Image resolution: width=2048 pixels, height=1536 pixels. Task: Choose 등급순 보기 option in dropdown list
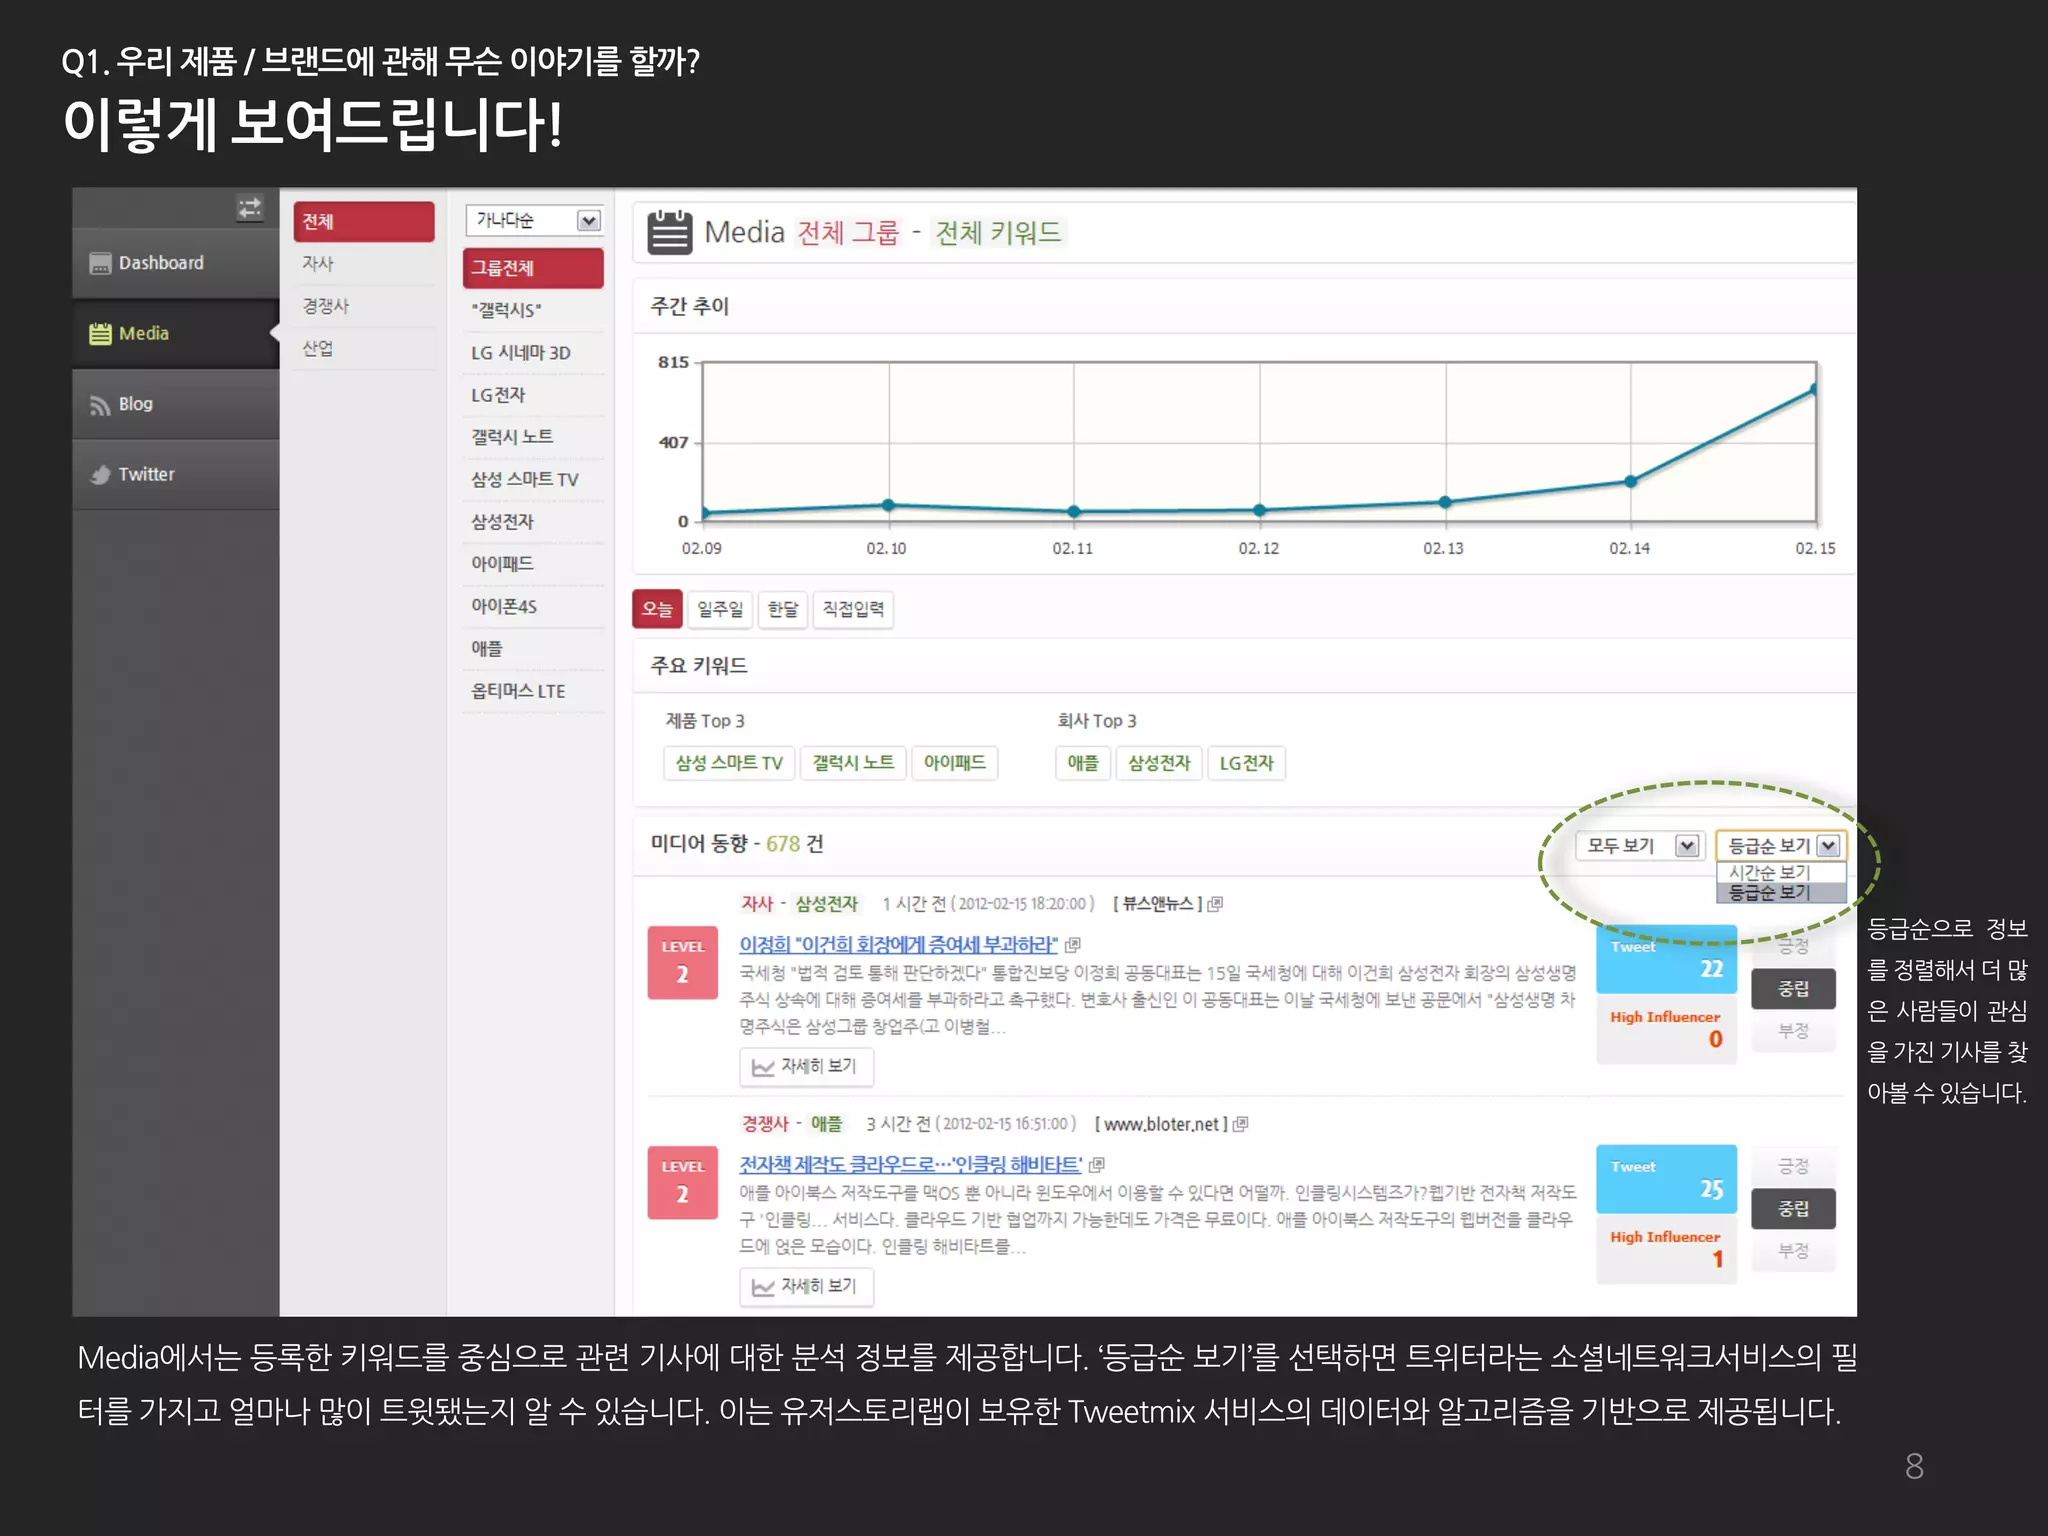(1782, 893)
